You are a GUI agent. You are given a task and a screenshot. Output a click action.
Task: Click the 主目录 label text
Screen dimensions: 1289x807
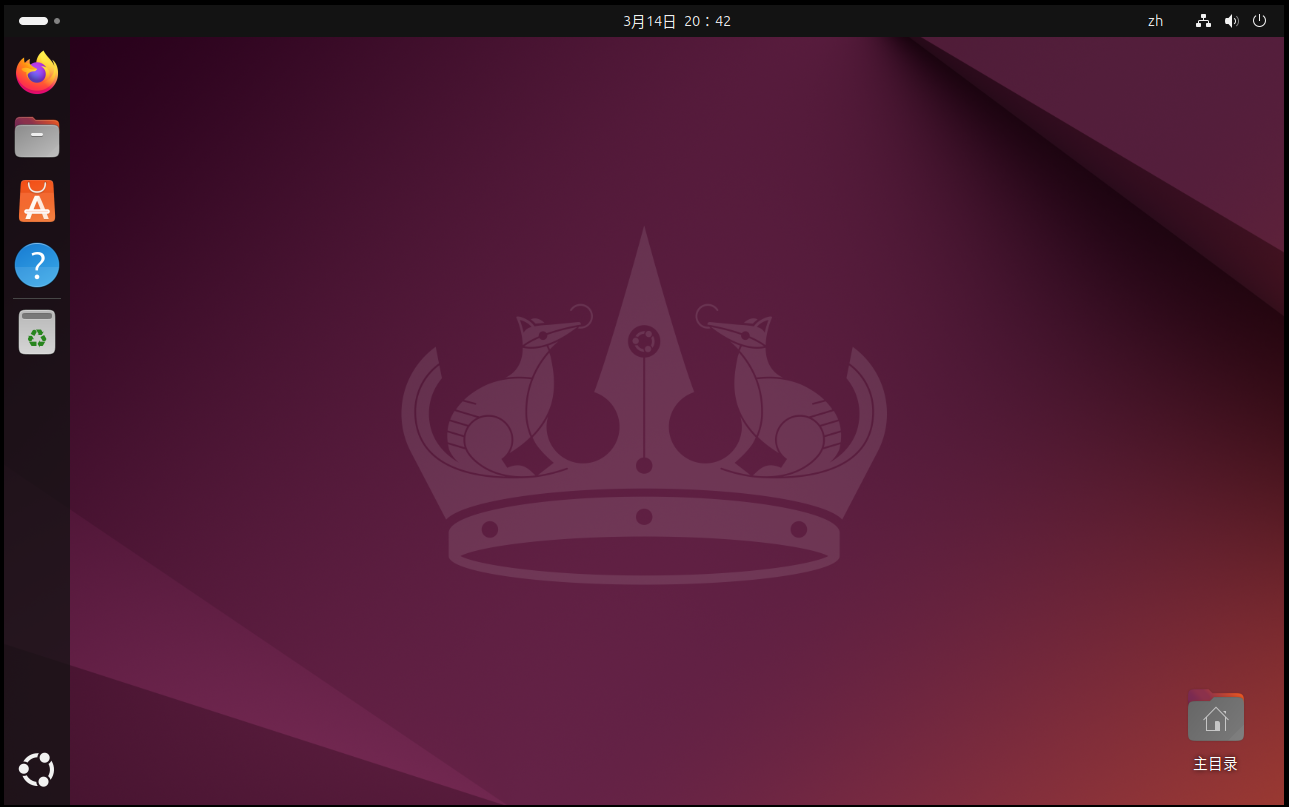(x=1215, y=764)
